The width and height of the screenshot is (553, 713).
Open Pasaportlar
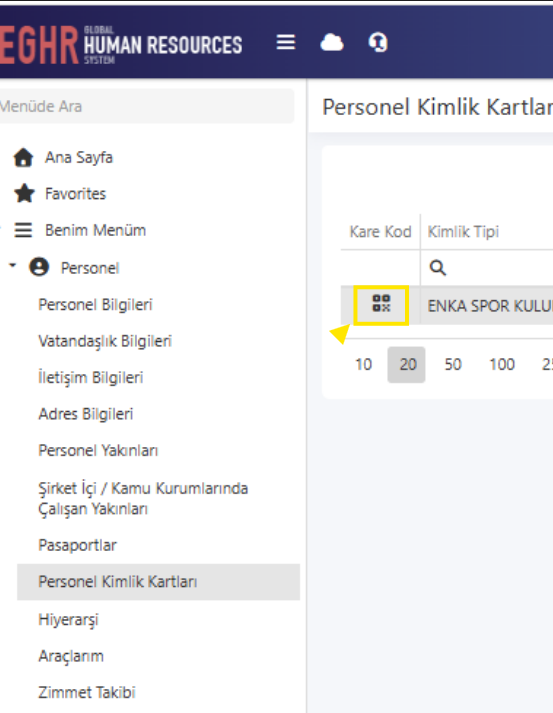pyautogui.click(x=77, y=545)
